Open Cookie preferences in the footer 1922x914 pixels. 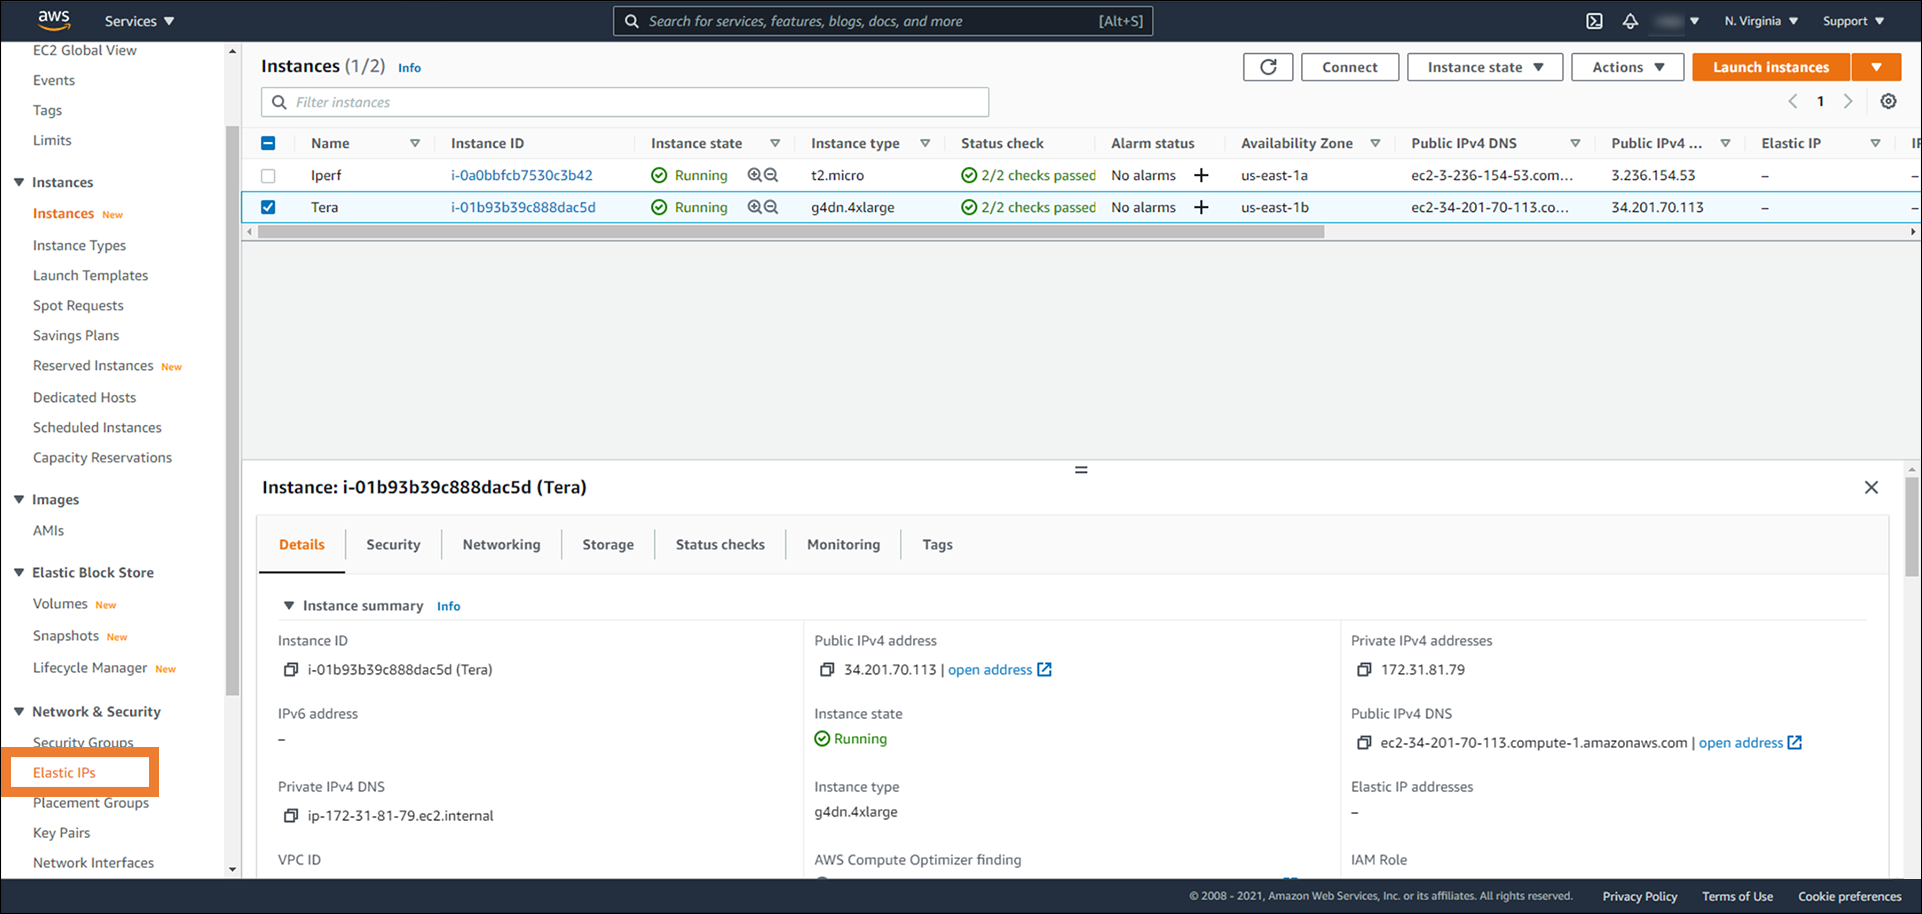[1849, 896]
